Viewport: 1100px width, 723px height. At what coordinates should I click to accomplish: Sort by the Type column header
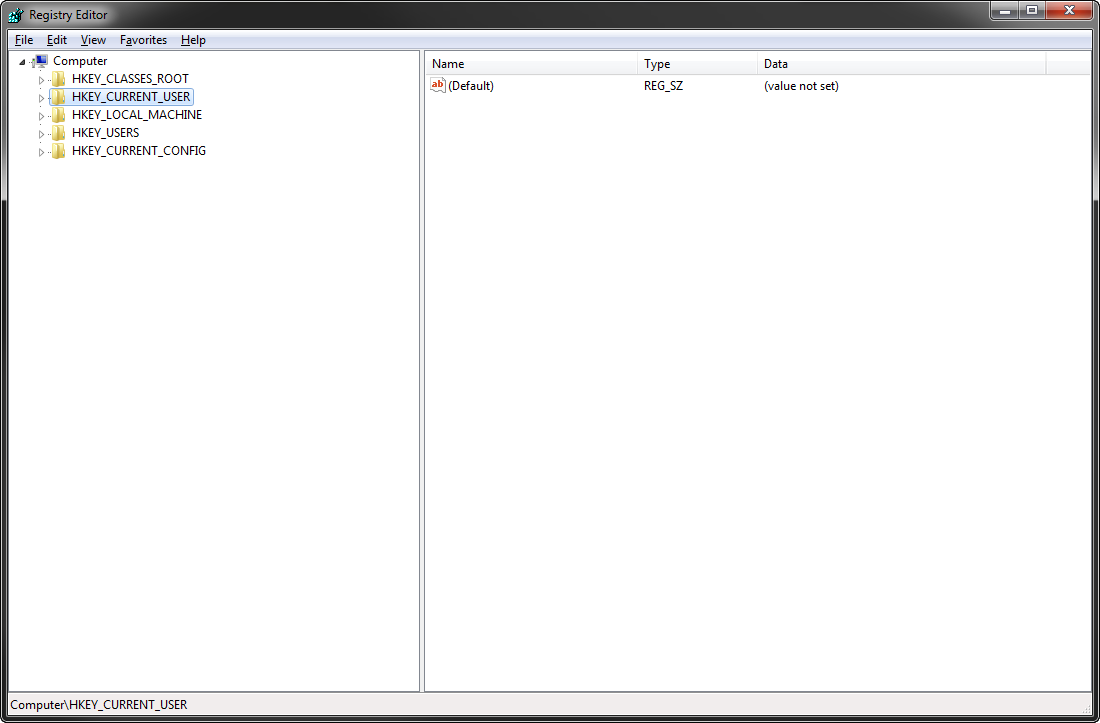698,64
